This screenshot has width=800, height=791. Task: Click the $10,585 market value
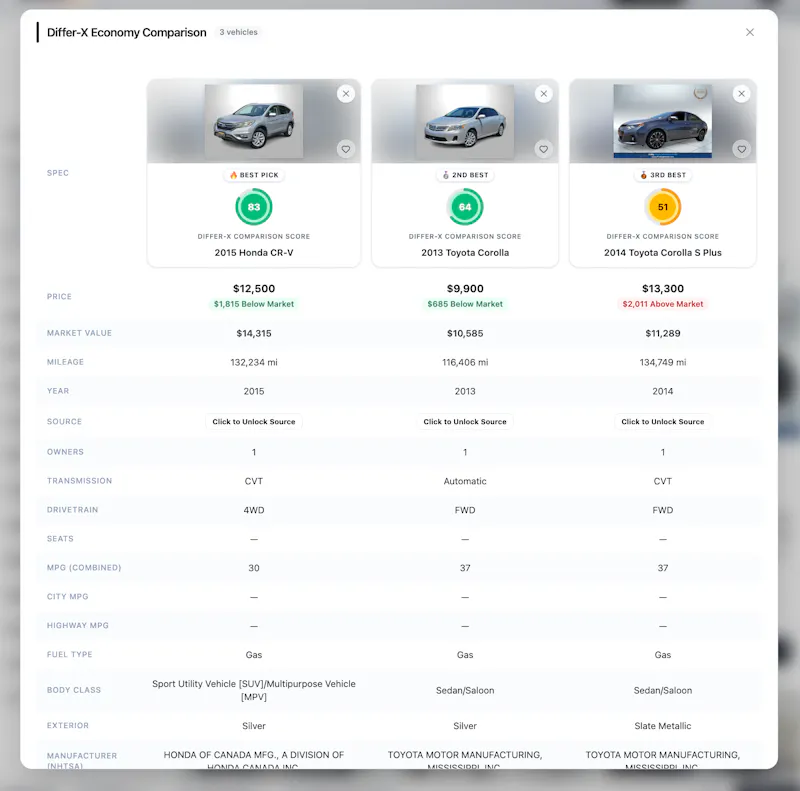tap(465, 333)
